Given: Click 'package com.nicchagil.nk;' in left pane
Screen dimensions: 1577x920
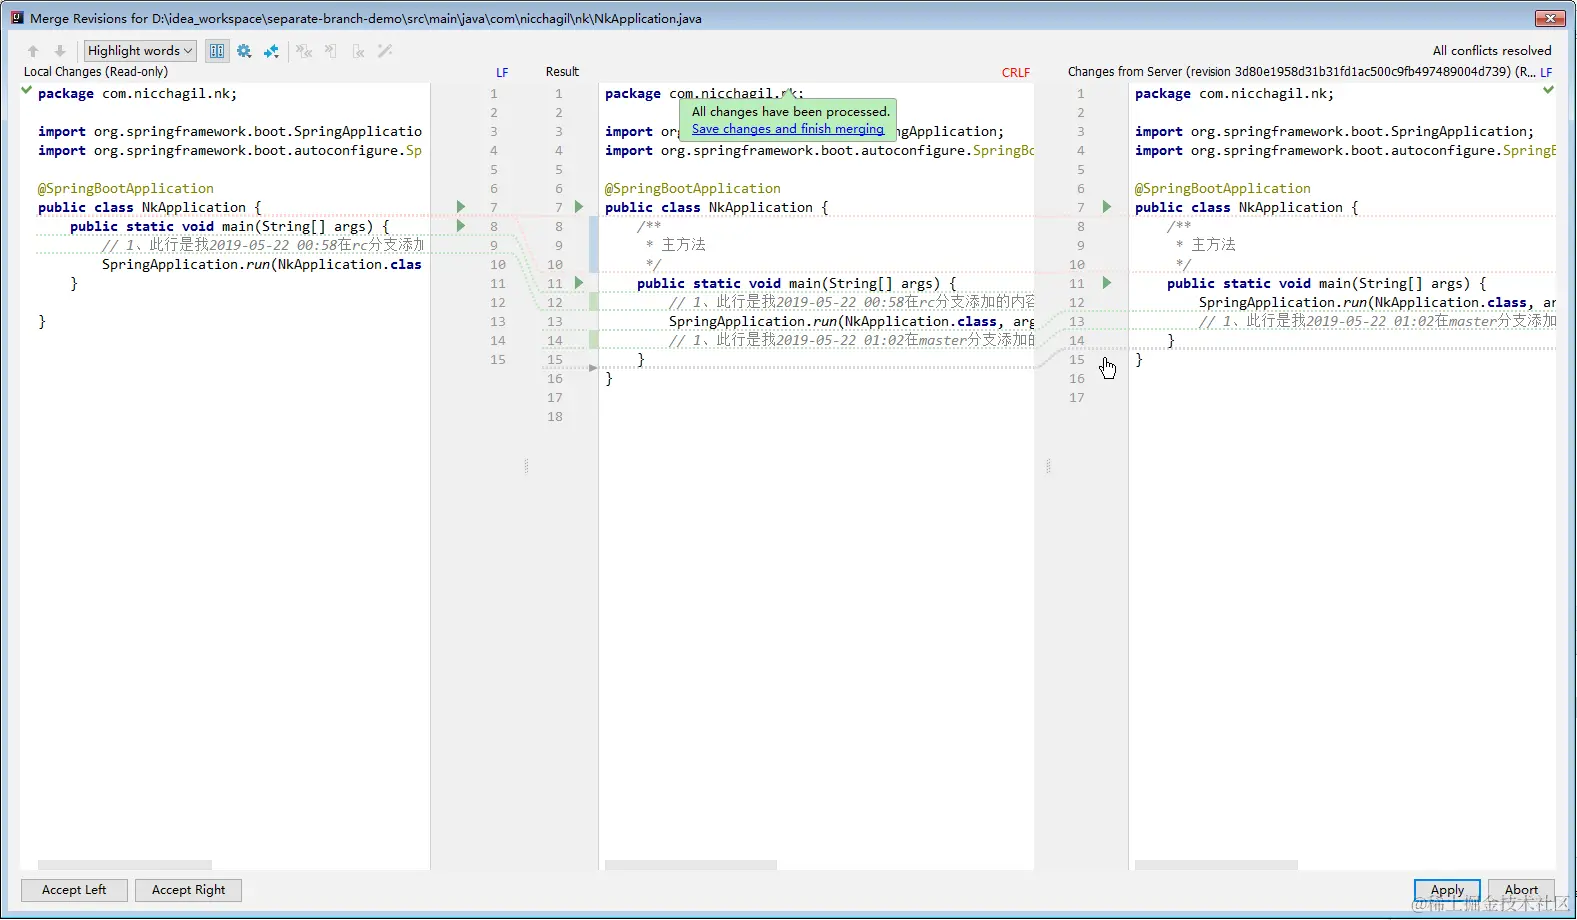Looking at the screenshot, I should 137,93.
